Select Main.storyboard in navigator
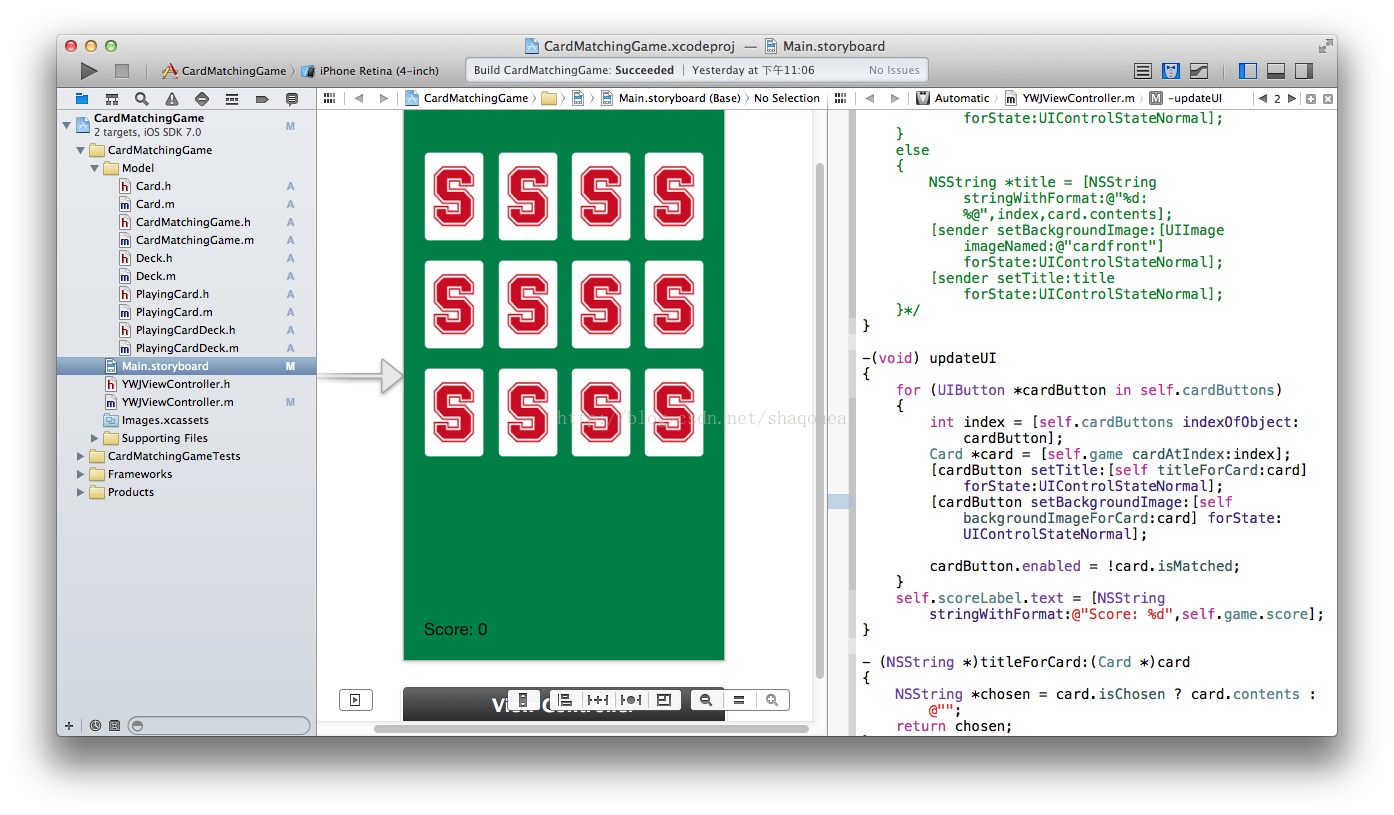 (186, 366)
